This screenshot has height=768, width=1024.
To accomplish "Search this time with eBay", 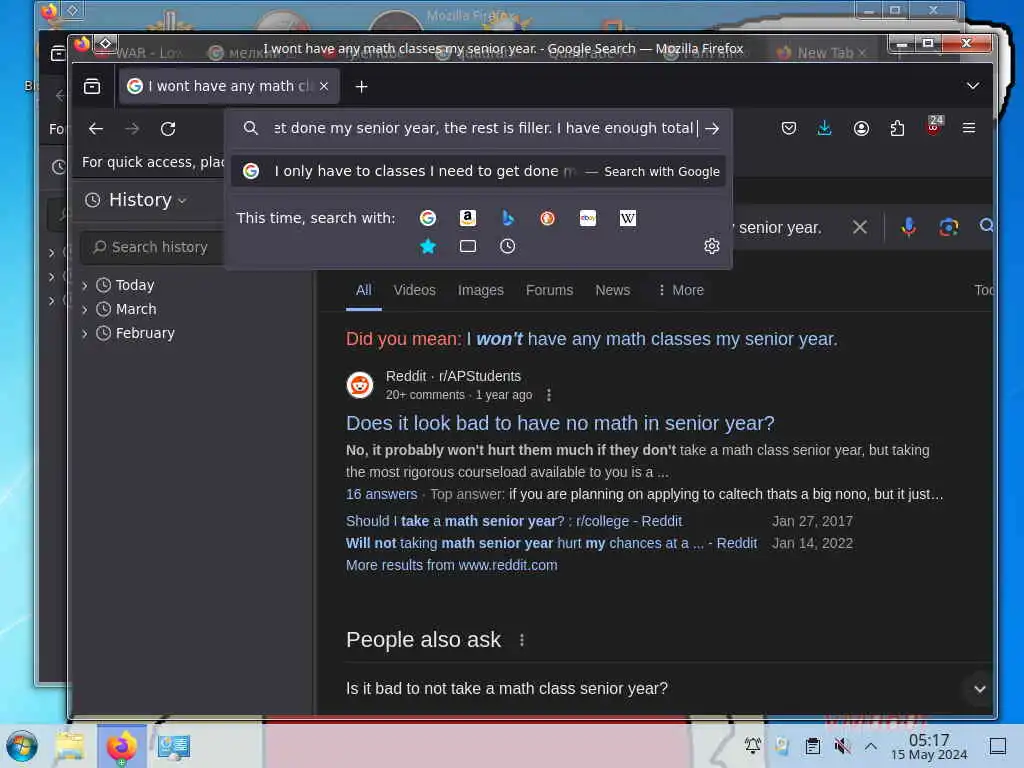I will (588, 218).
